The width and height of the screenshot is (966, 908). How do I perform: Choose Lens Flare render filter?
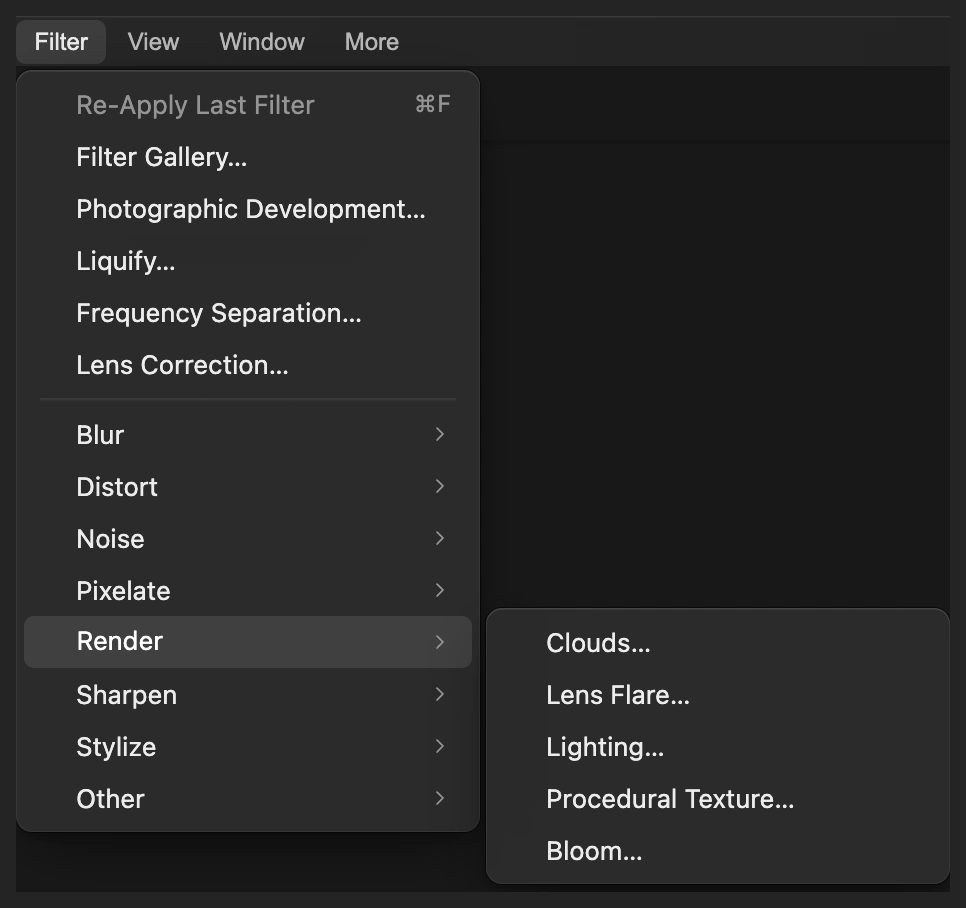pos(718,695)
